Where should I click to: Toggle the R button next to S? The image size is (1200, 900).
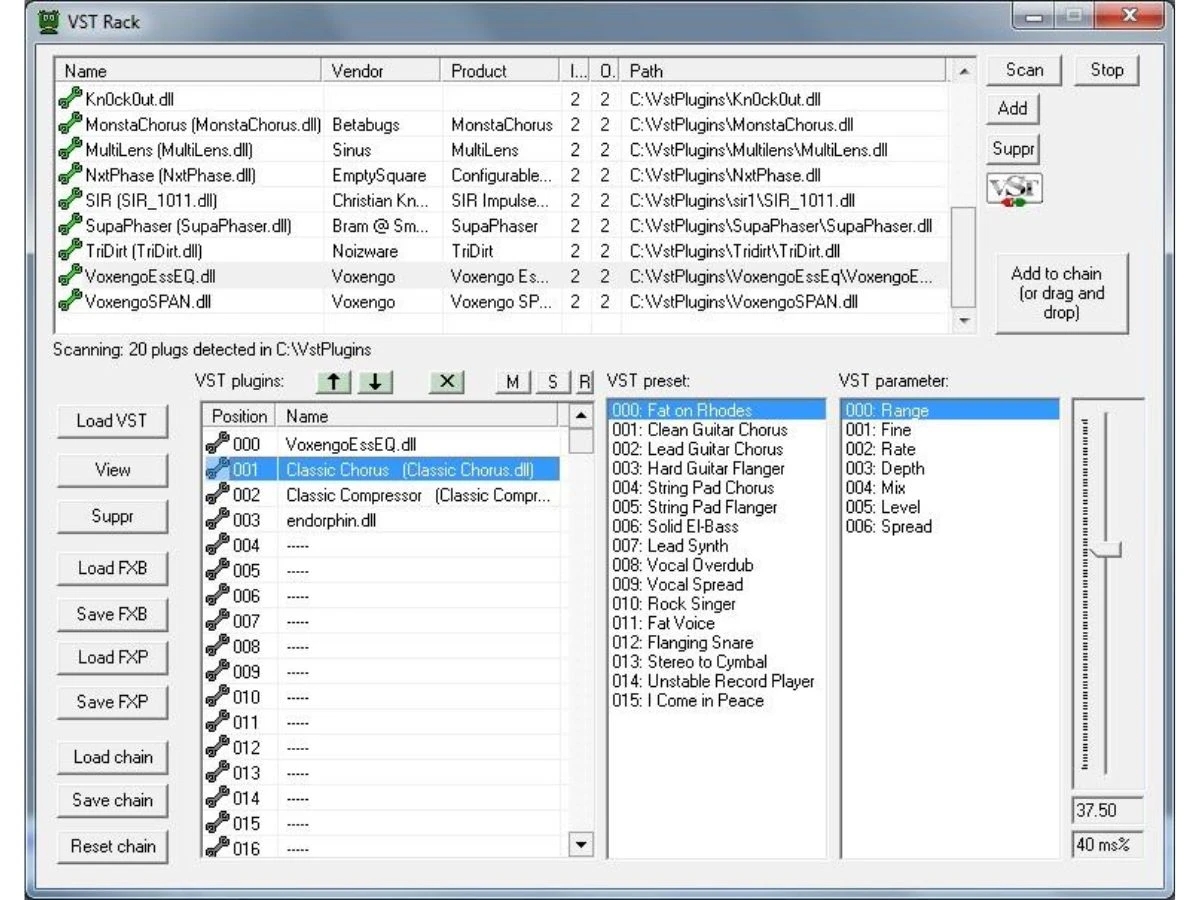tap(585, 382)
